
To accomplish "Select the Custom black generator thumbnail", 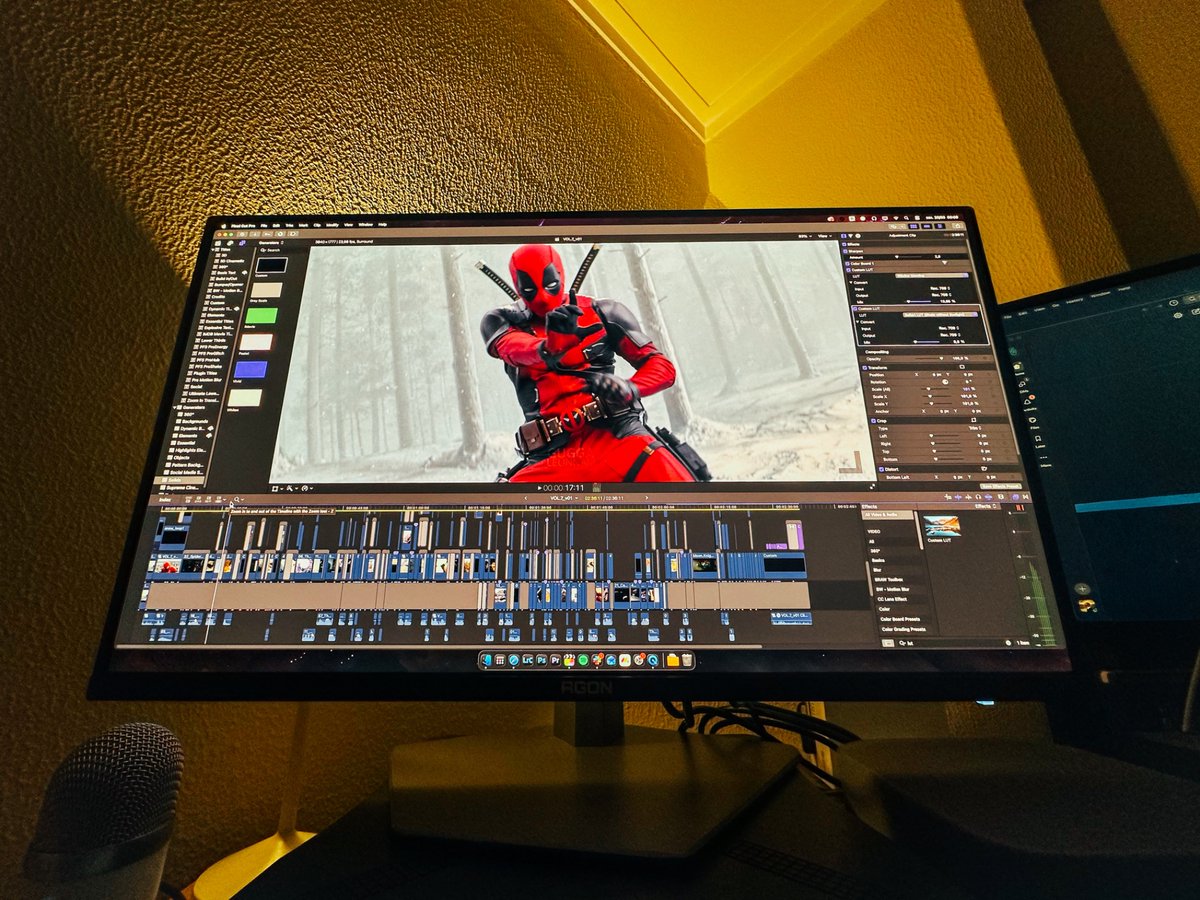I will pyautogui.click(x=272, y=265).
